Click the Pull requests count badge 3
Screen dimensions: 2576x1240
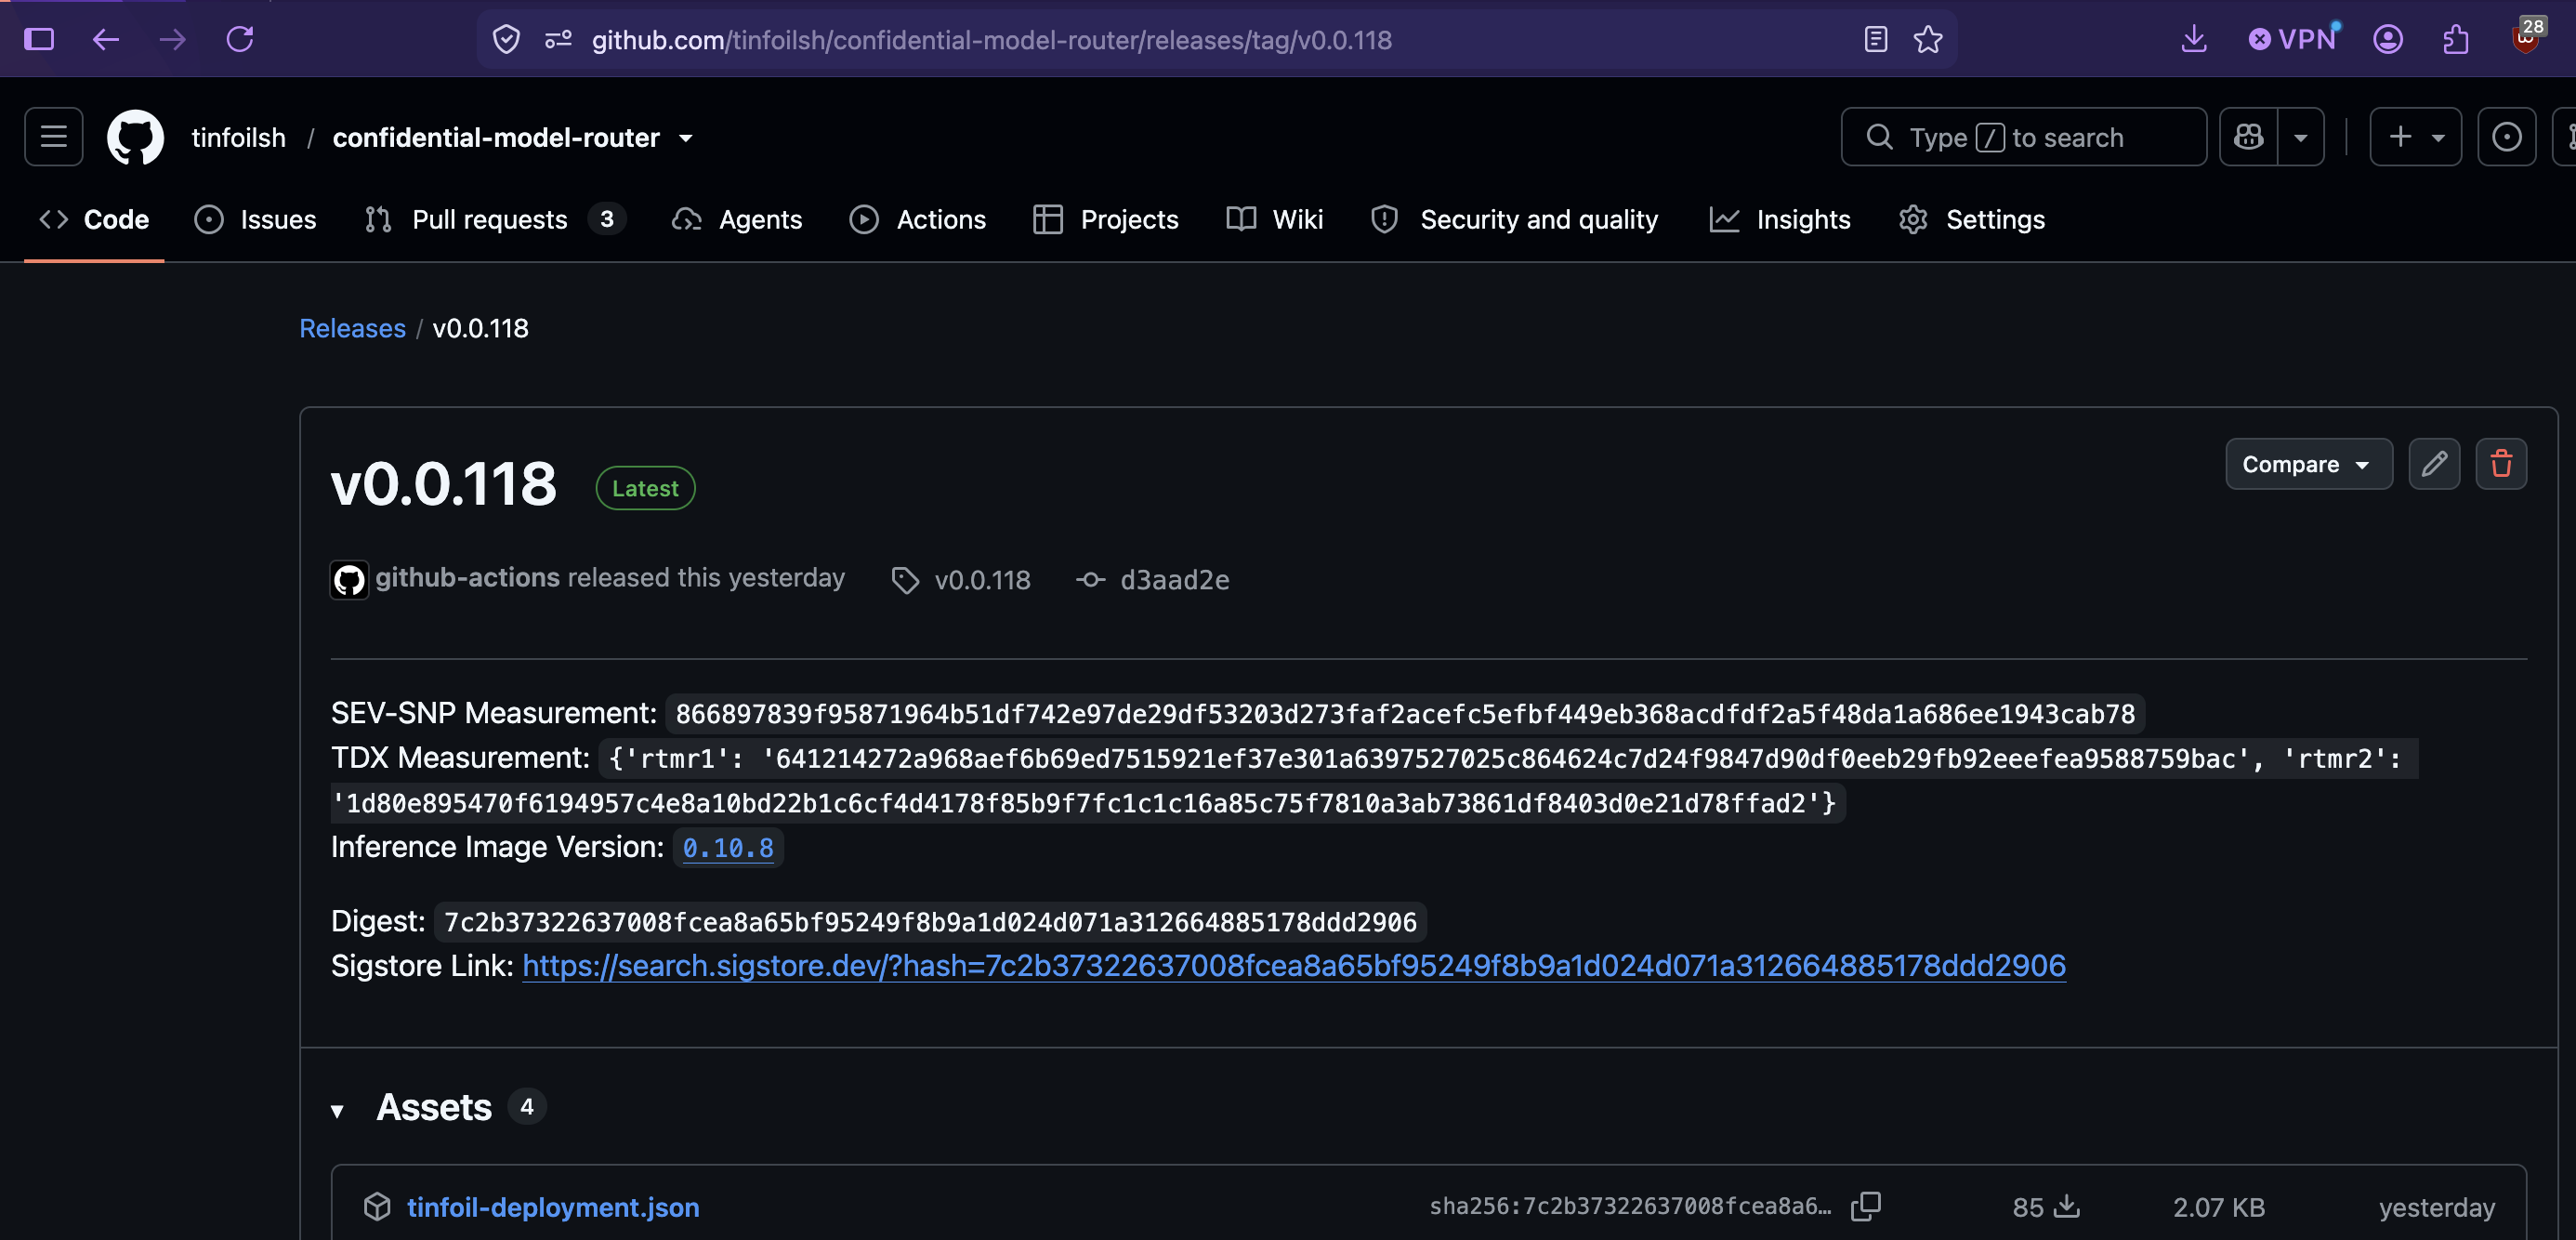click(x=606, y=219)
